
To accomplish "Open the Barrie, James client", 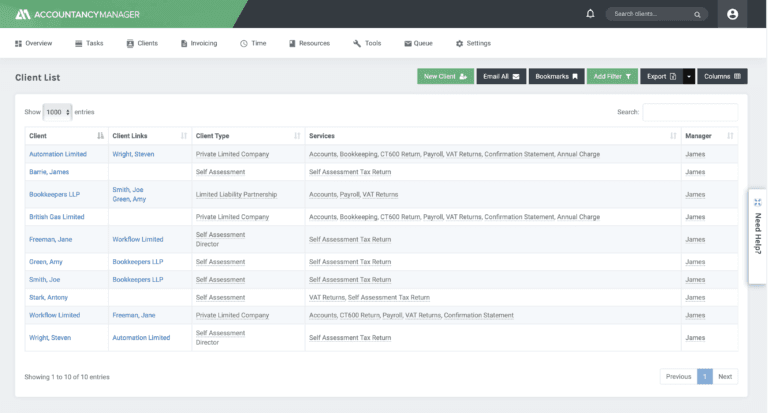I will (x=49, y=172).
